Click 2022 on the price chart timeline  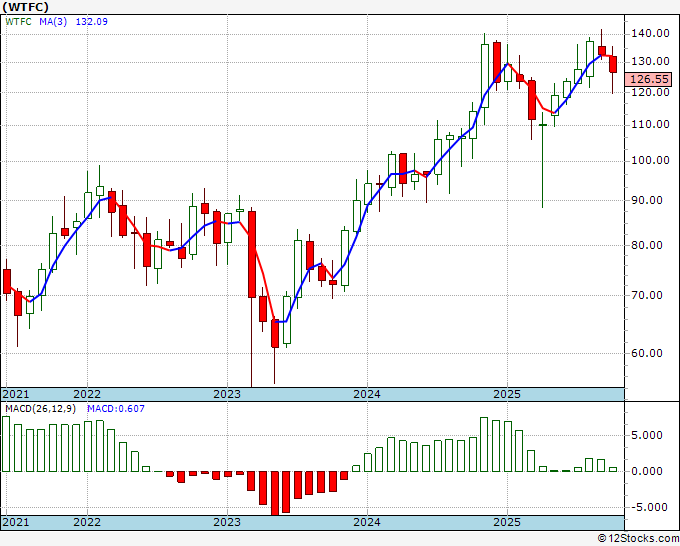(x=87, y=394)
